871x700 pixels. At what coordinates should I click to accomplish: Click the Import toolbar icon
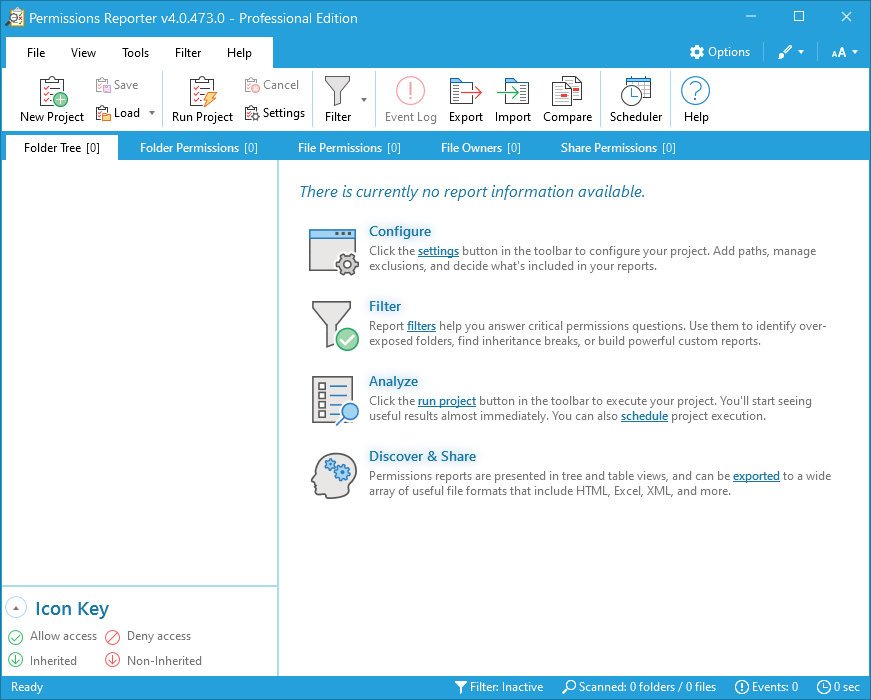[x=513, y=92]
